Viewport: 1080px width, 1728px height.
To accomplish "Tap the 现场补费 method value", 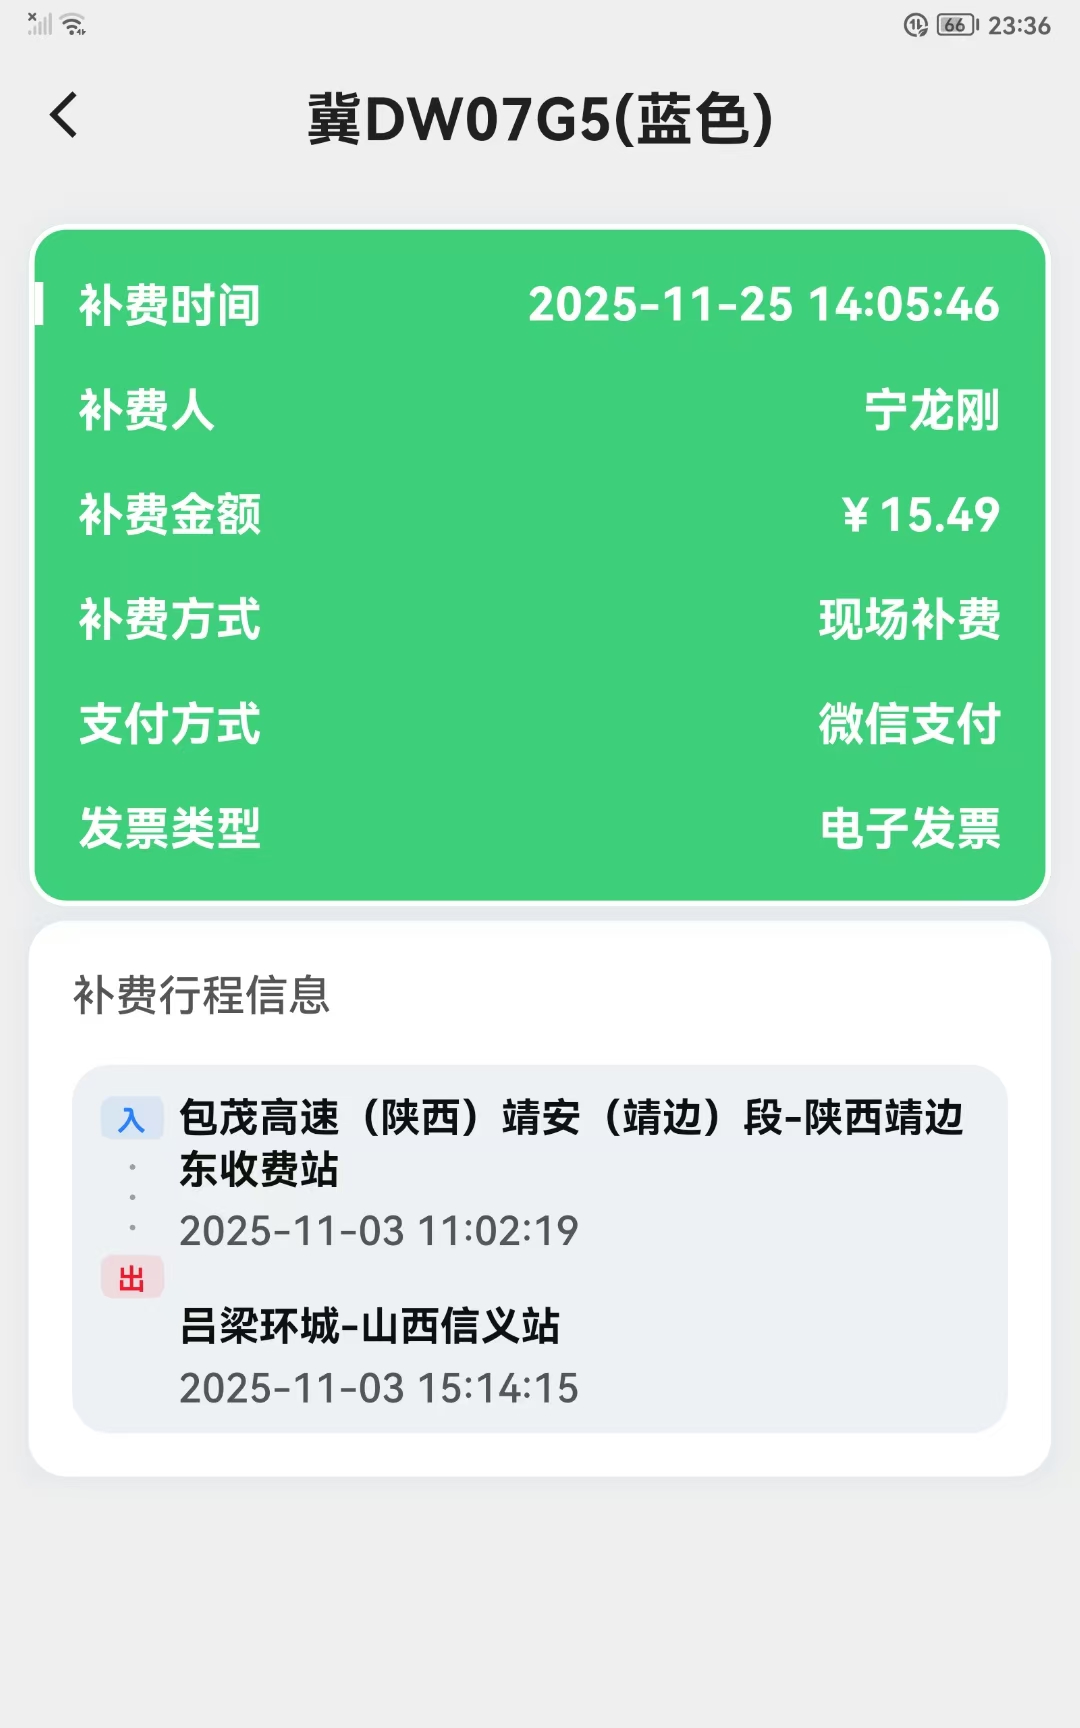I will pyautogui.click(x=909, y=619).
